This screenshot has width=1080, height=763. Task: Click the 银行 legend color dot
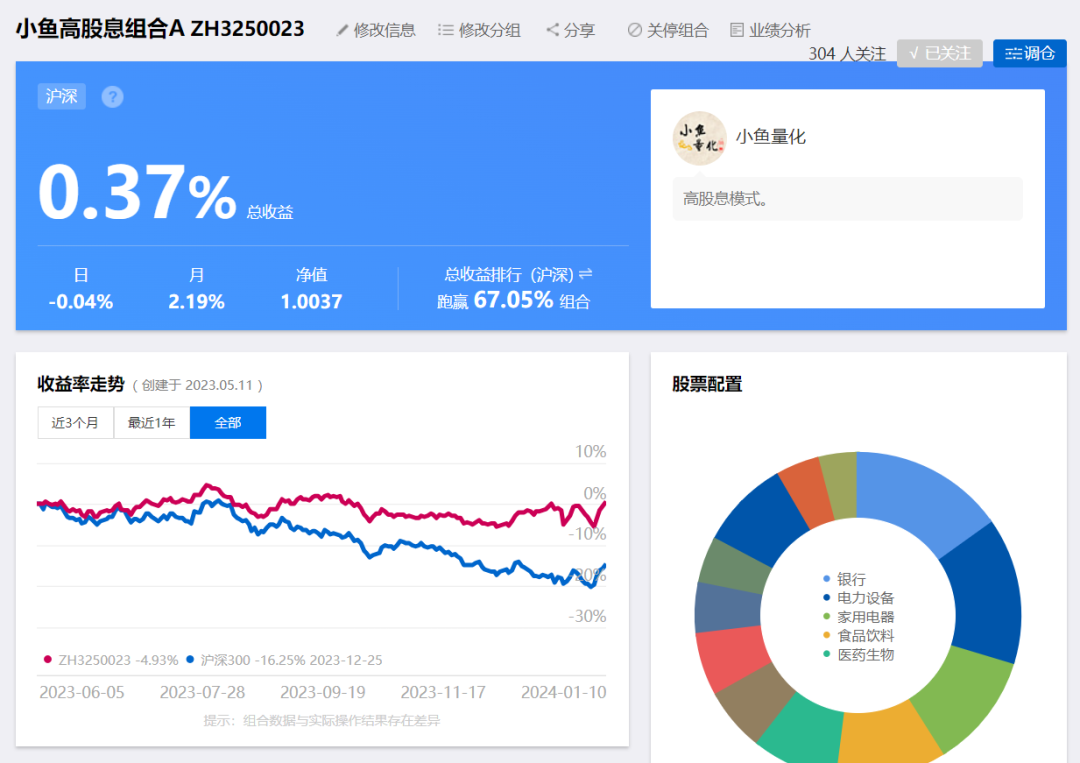click(x=827, y=578)
